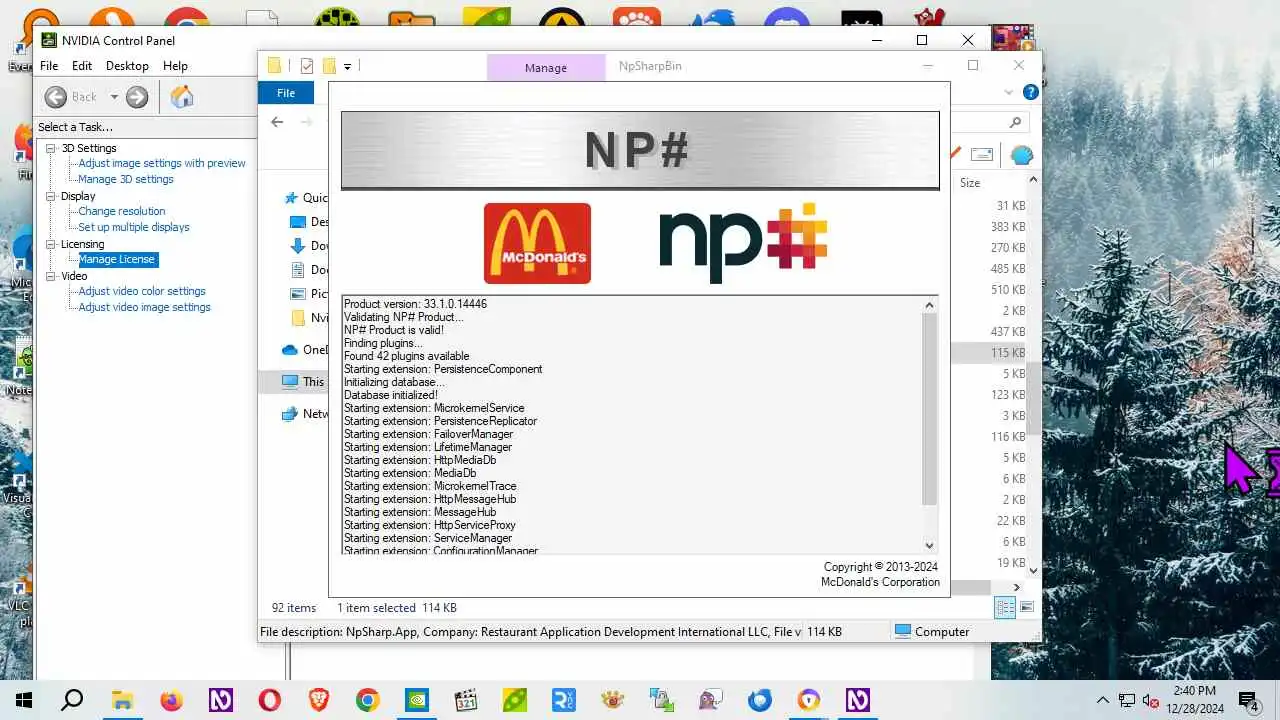1280x720 pixels.
Task: Click the File tab in File Explorer
Action: (286, 93)
